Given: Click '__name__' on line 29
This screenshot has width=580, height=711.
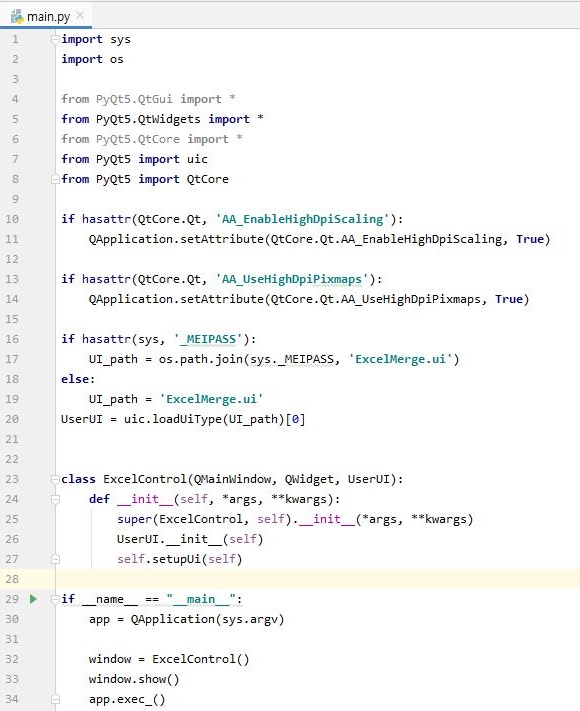Looking at the screenshot, I should (110, 599).
